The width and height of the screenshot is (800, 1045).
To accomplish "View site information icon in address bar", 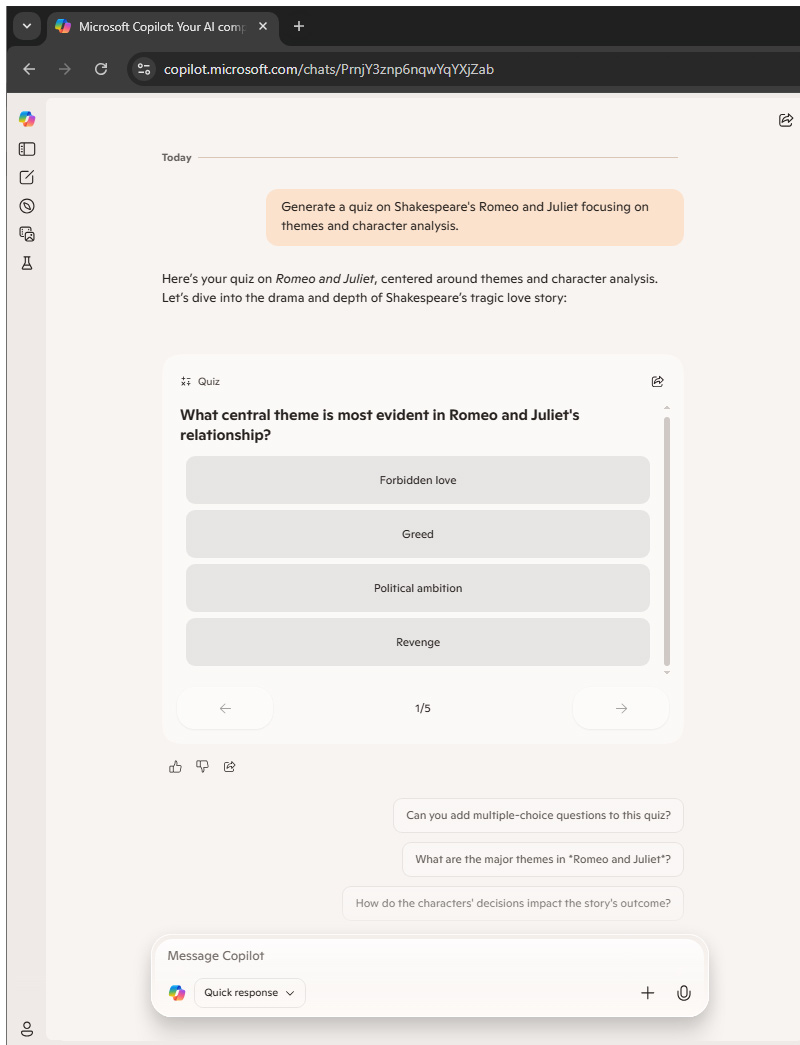I will [143, 69].
